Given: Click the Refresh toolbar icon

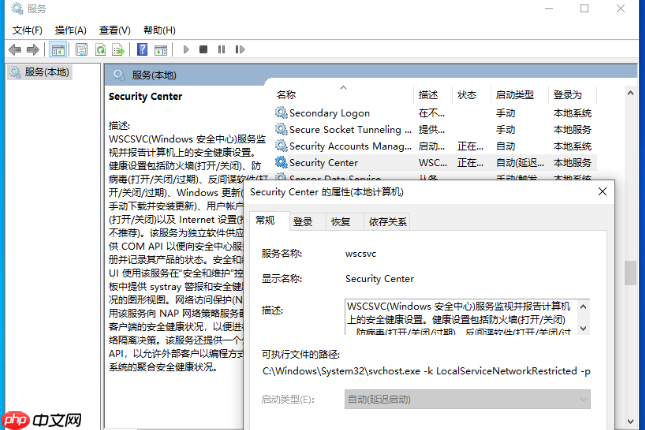Looking at the screenshot, I should pos(100,50).
